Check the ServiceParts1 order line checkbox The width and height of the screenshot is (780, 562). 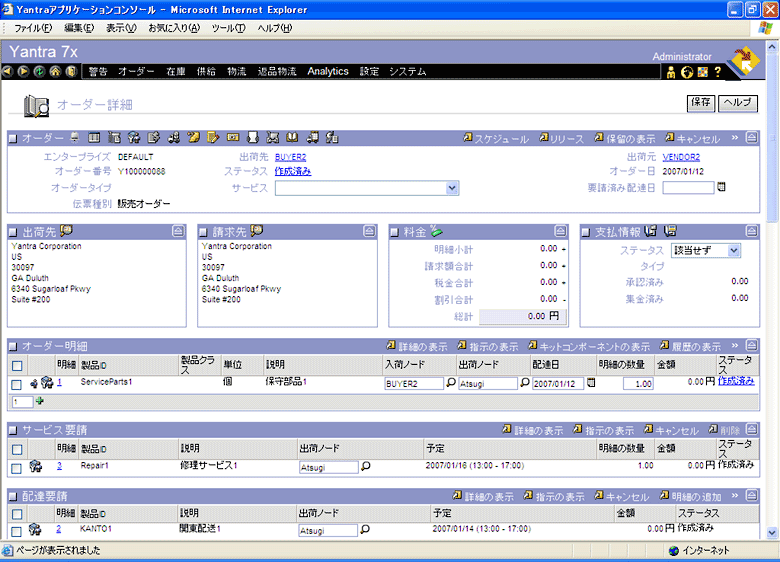coord(16,384)
